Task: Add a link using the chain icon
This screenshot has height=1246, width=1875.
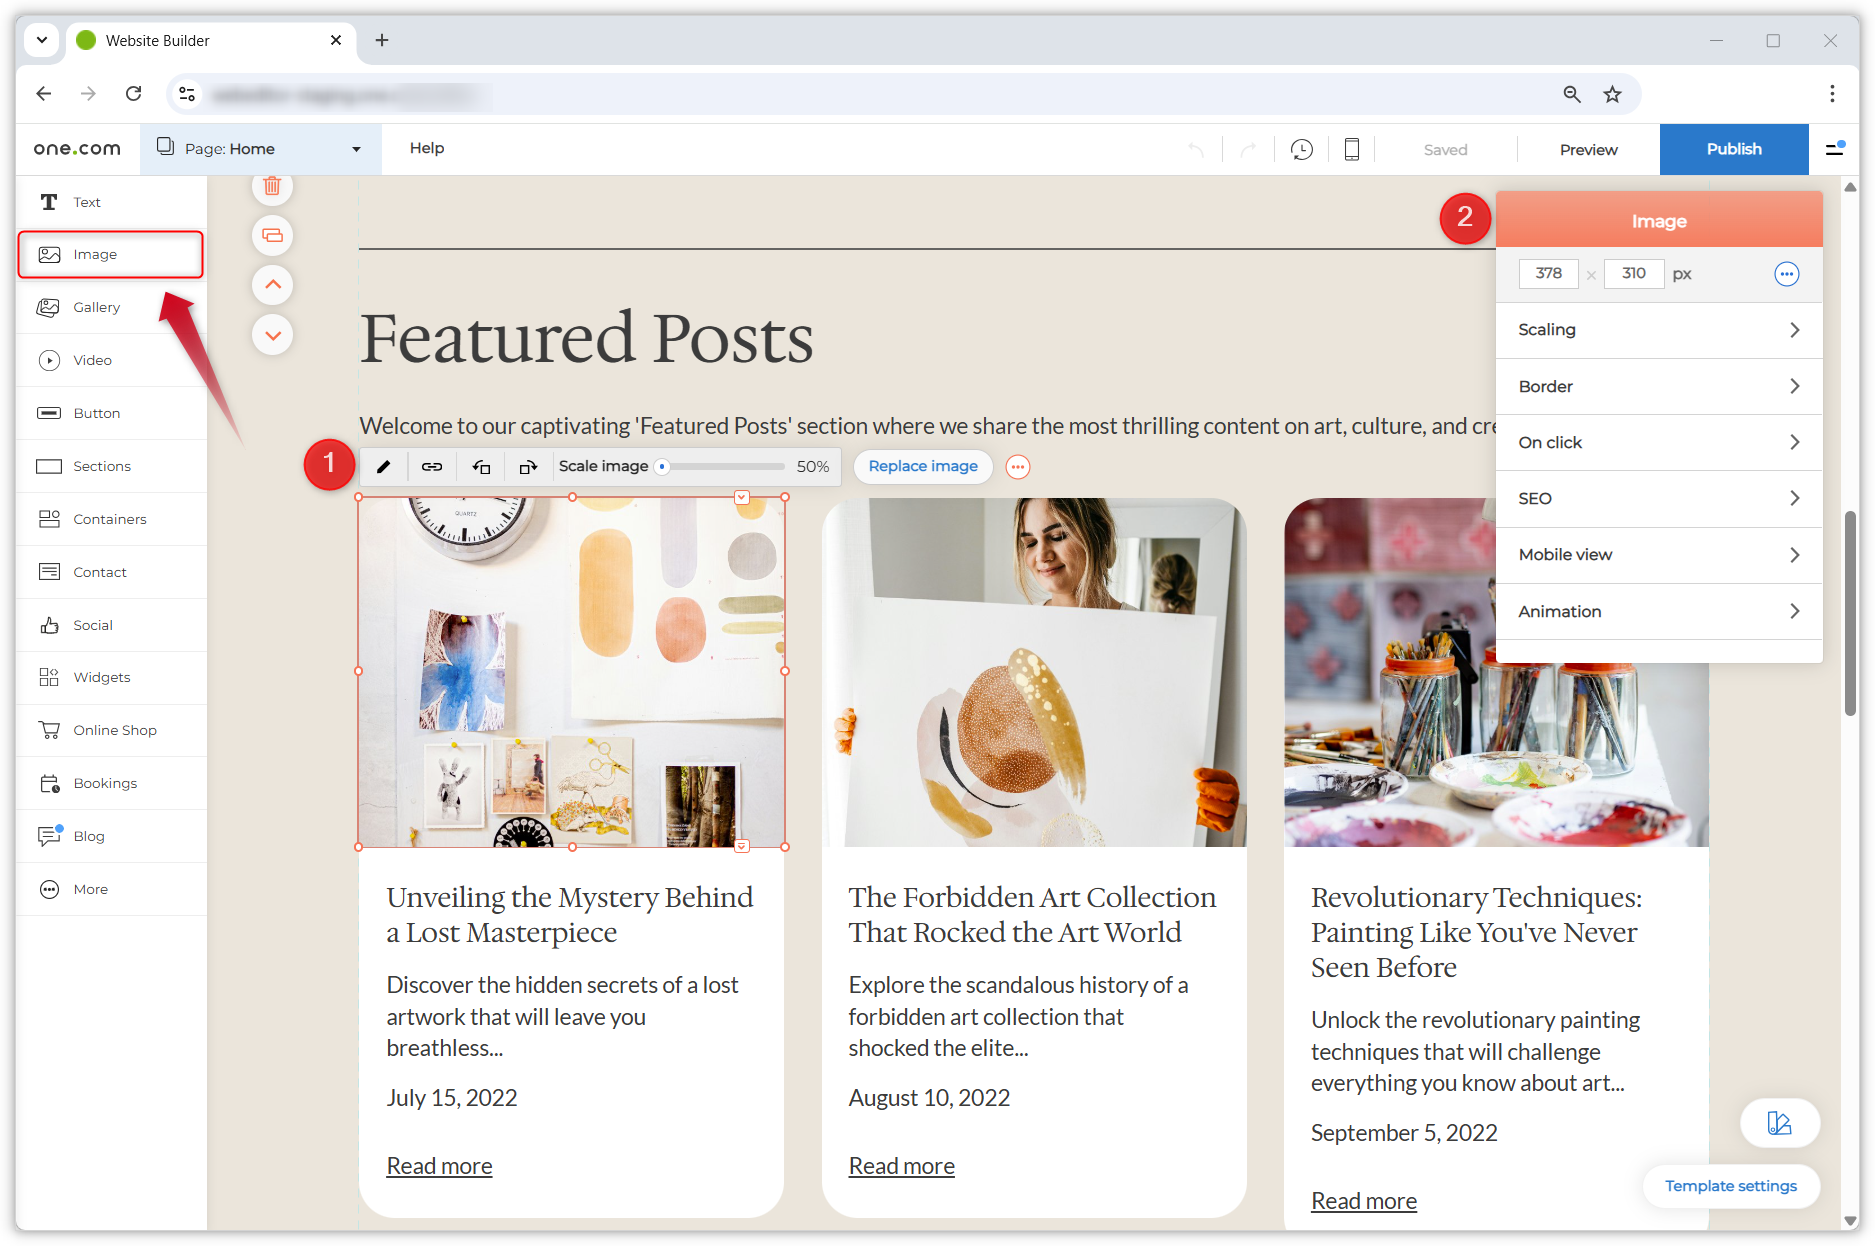Action: pos(432,466)
